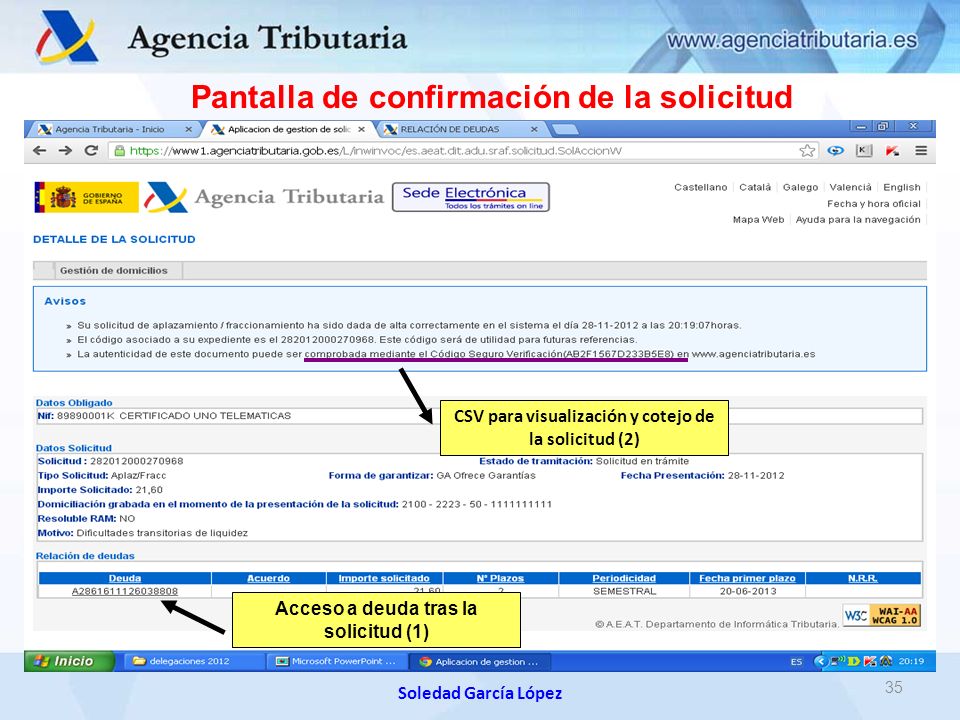
Task: Click yellow D tray icon
Action: click(x=853, y=661)
